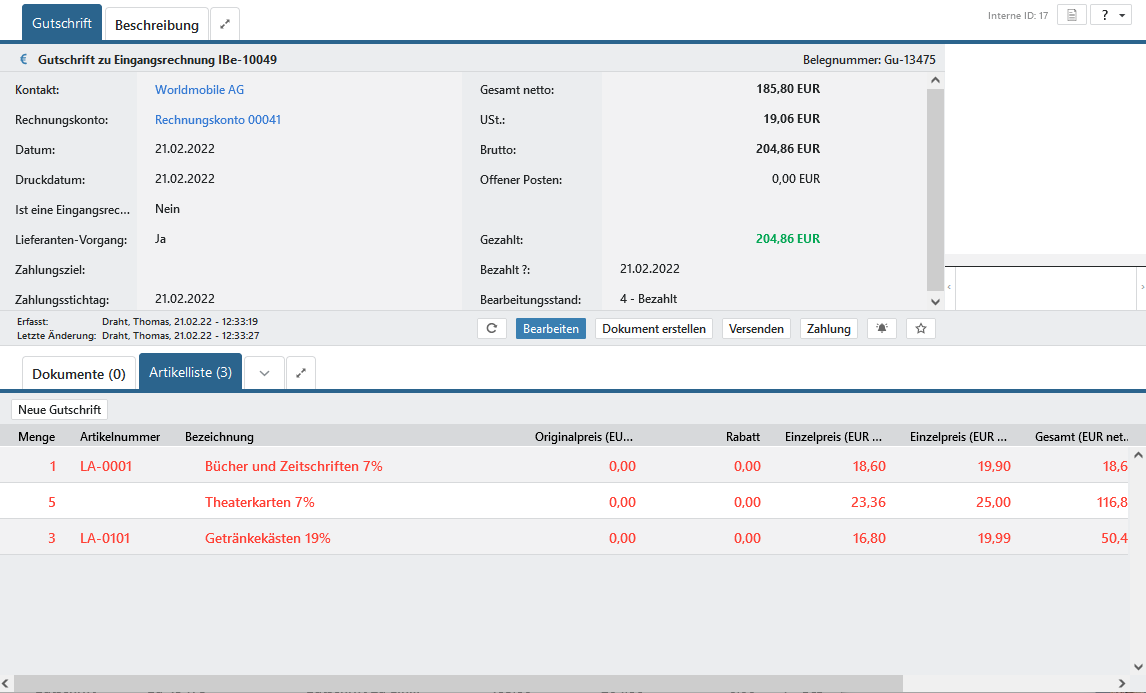Open the help question mark dropdown

pyautogui.click(x=1110, y=15)
